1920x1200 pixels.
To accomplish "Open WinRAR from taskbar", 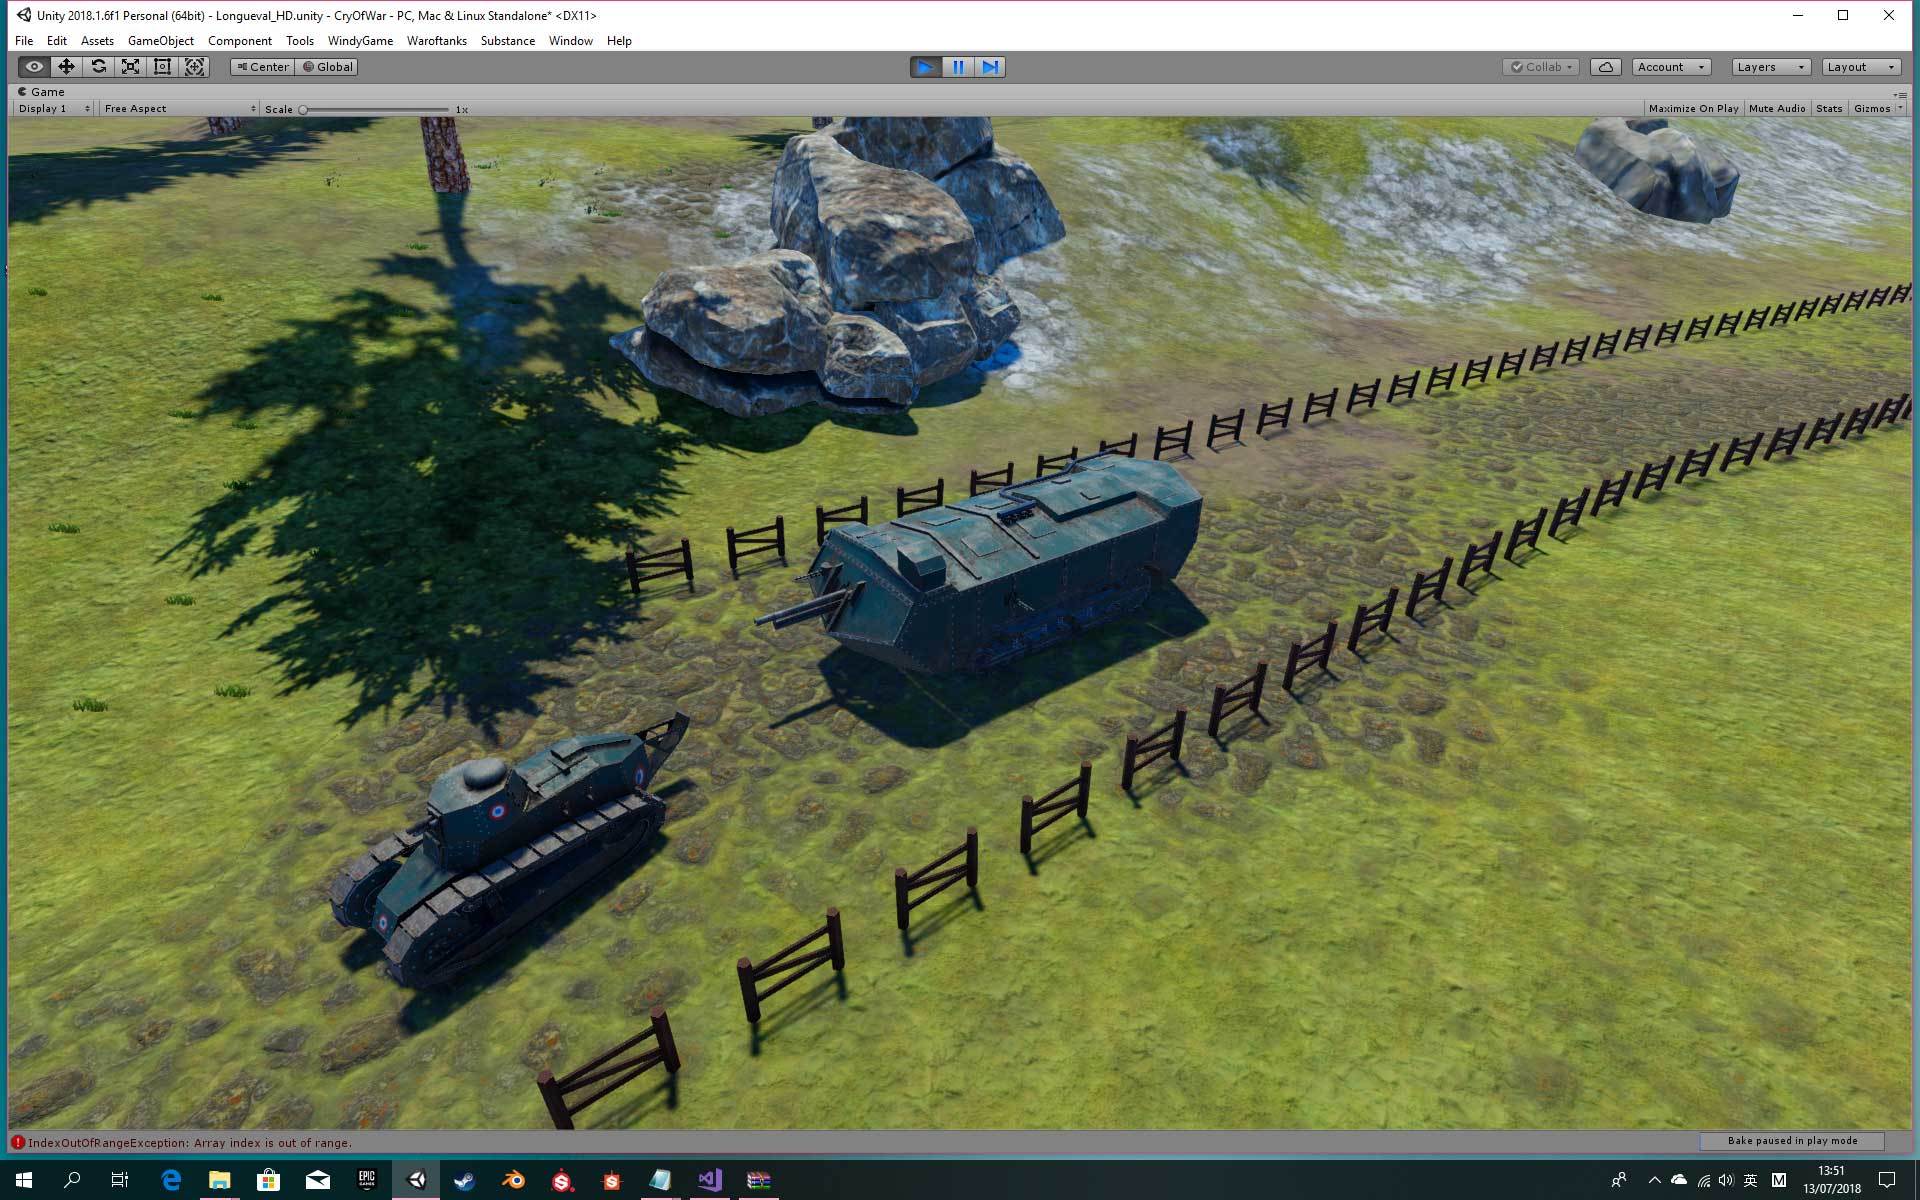I will click(x=759, y=1180).
